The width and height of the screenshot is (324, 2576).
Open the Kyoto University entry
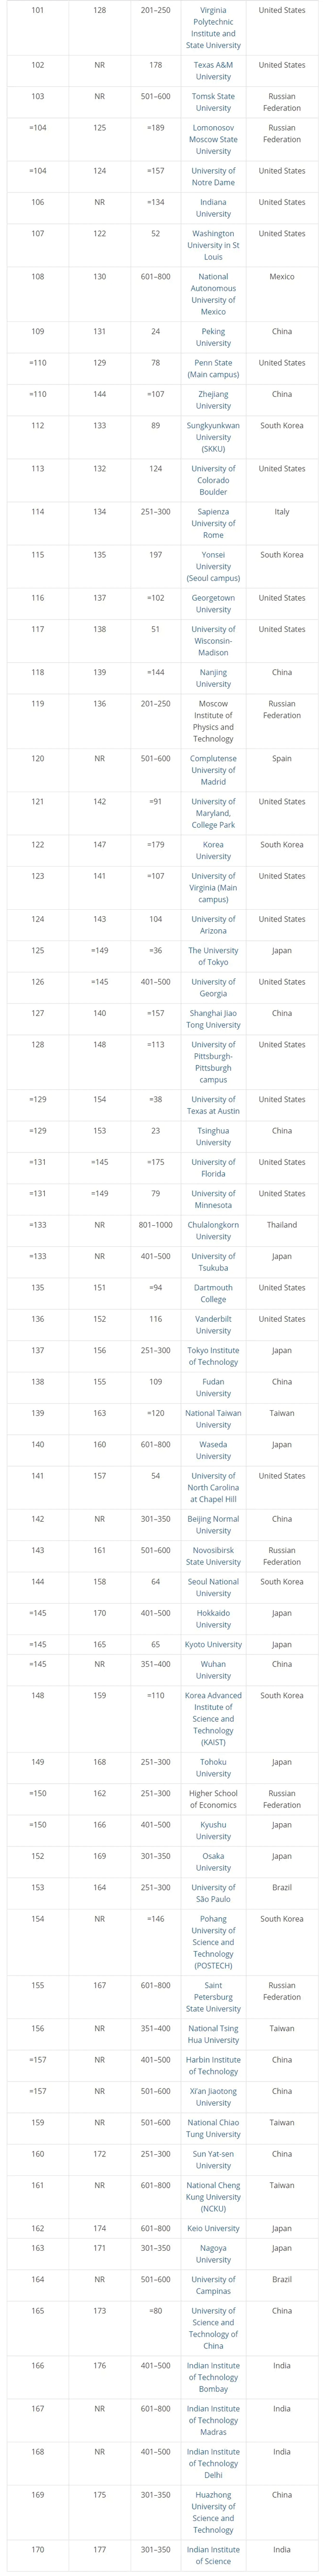(213, 1644)
